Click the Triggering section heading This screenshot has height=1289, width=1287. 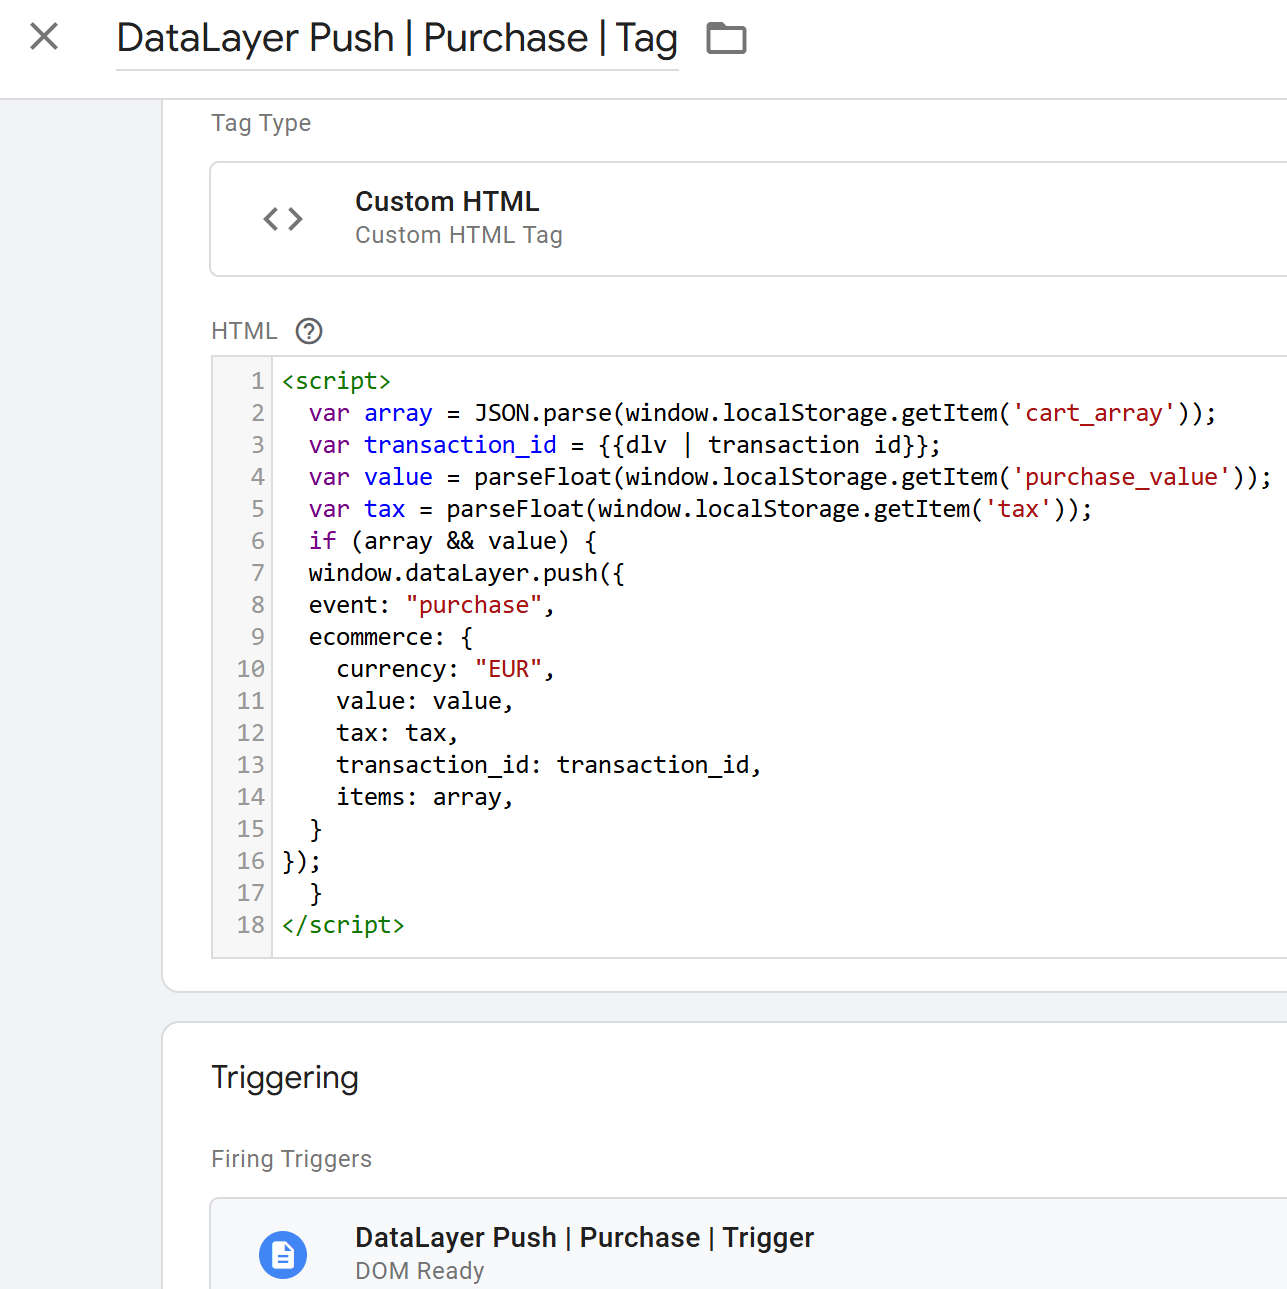pos(285,1078)
